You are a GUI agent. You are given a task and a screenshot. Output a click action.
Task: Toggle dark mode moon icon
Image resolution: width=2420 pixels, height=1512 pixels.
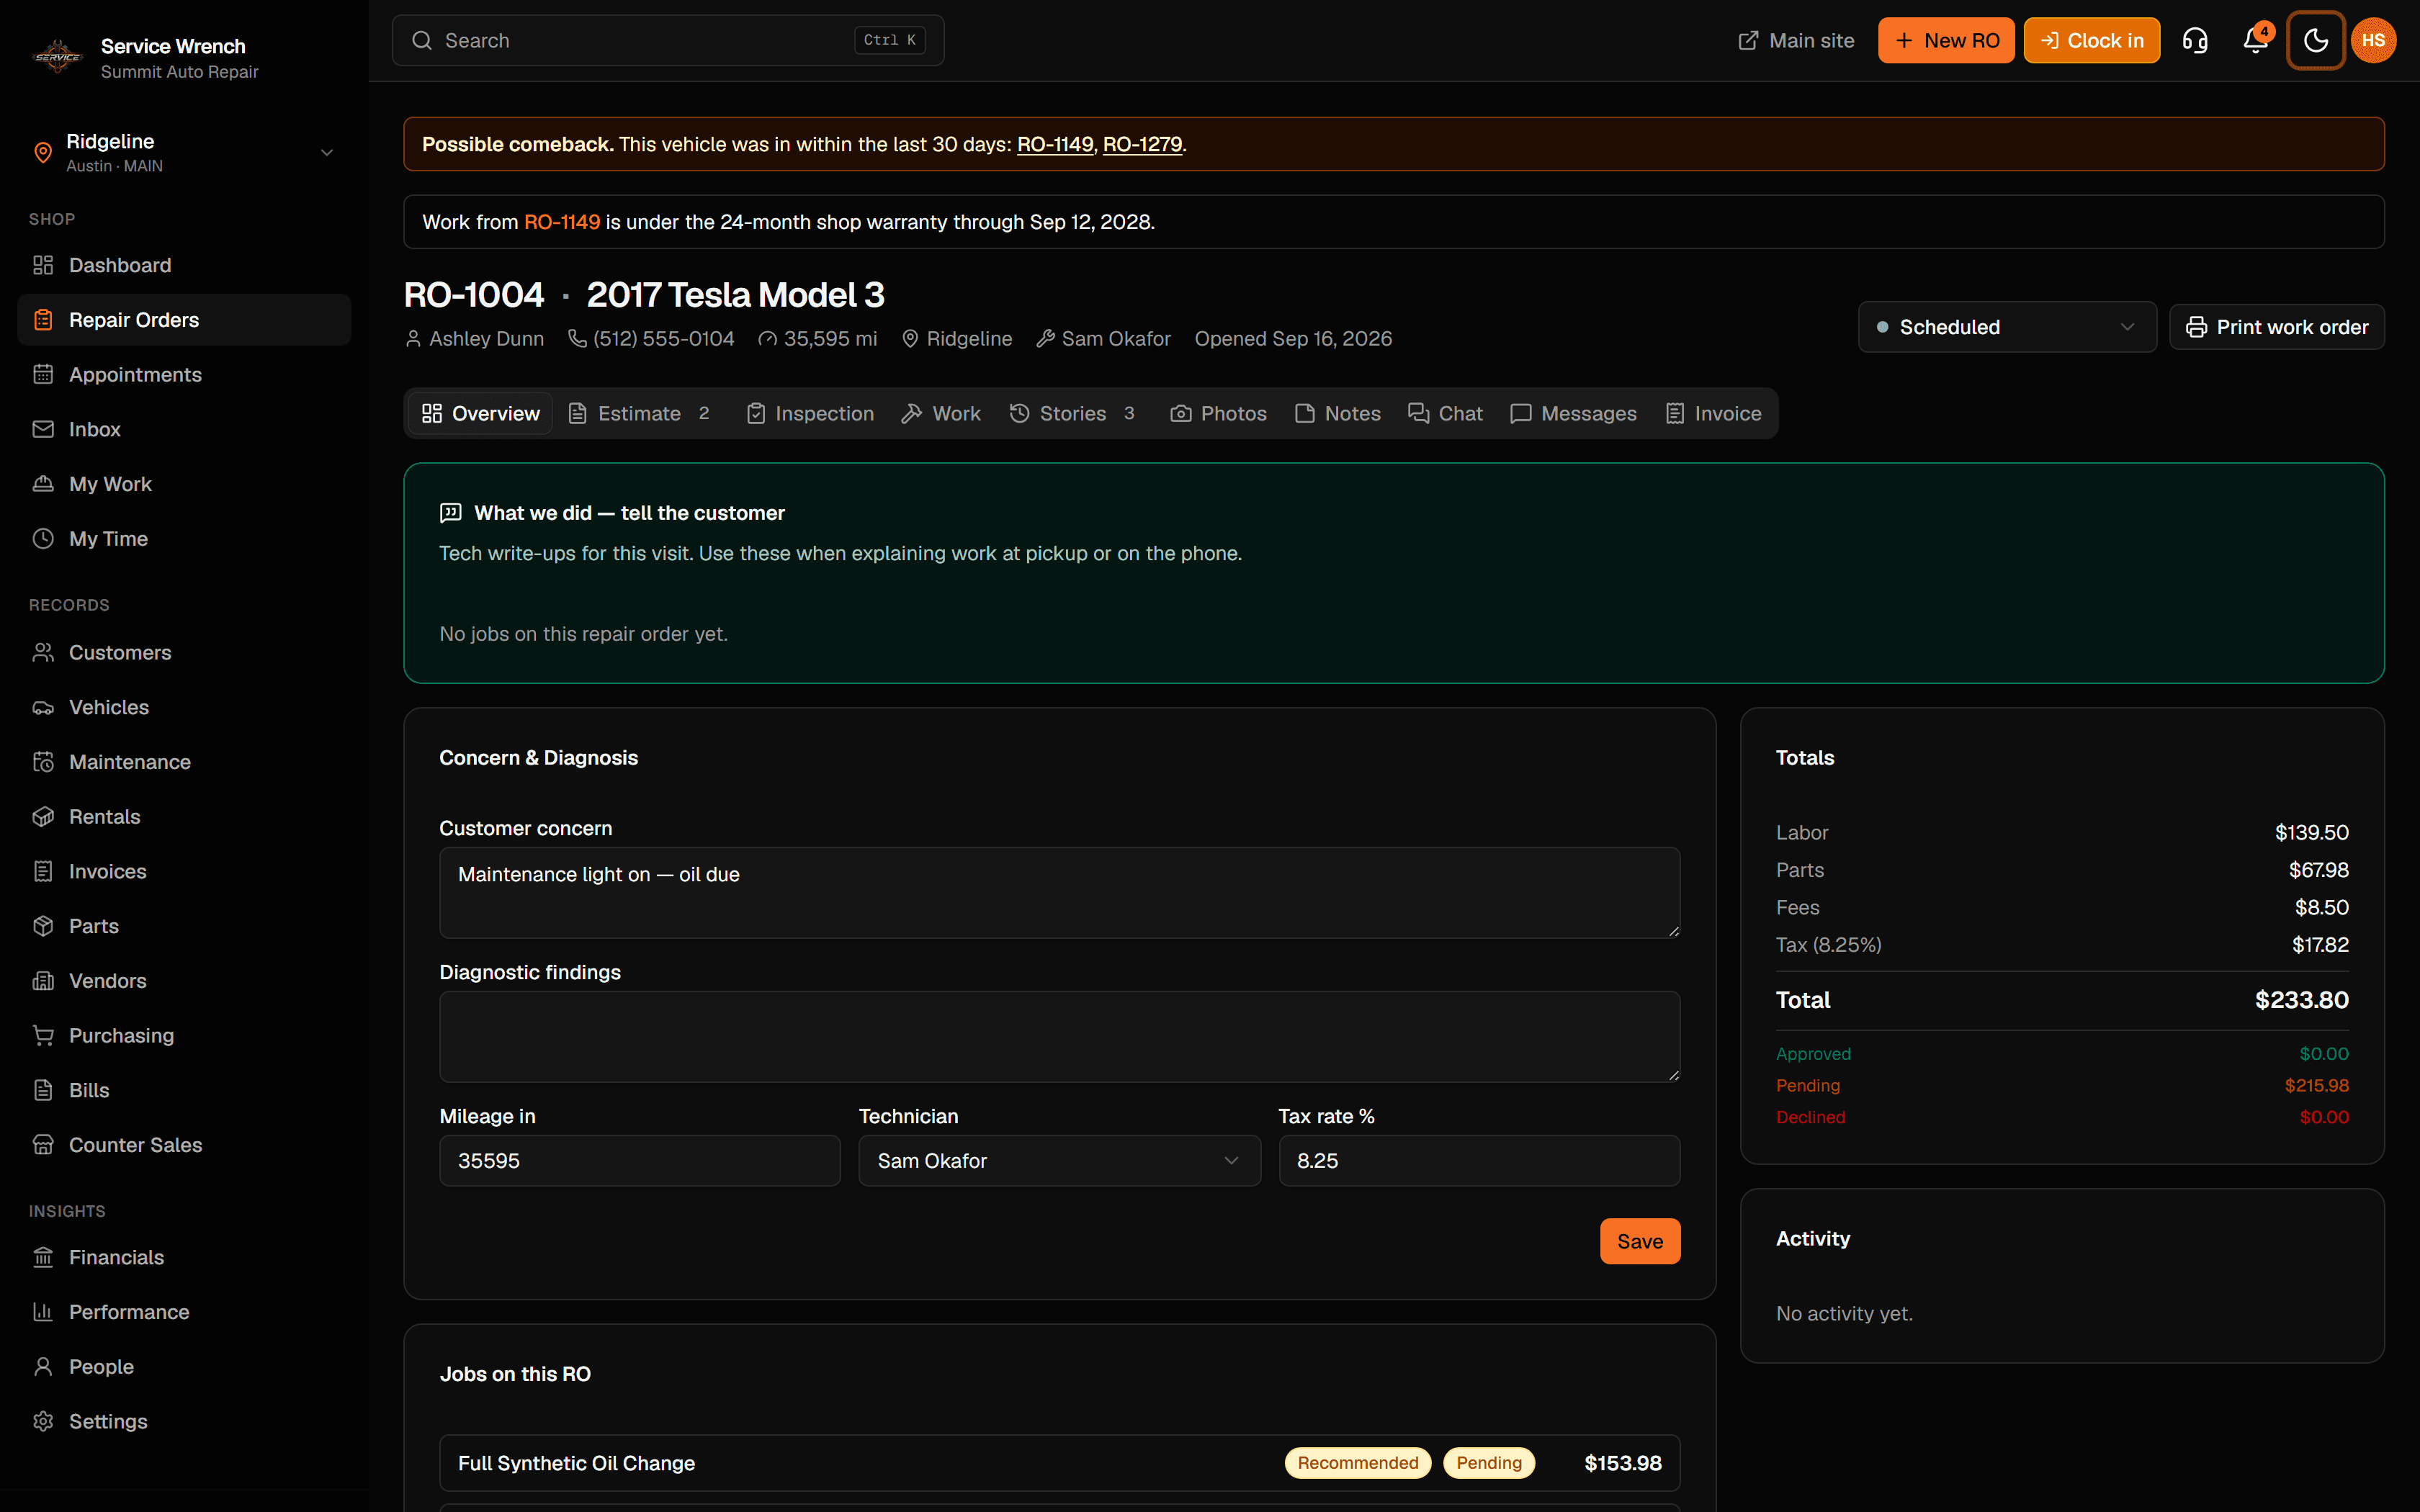pos(2316,40)
